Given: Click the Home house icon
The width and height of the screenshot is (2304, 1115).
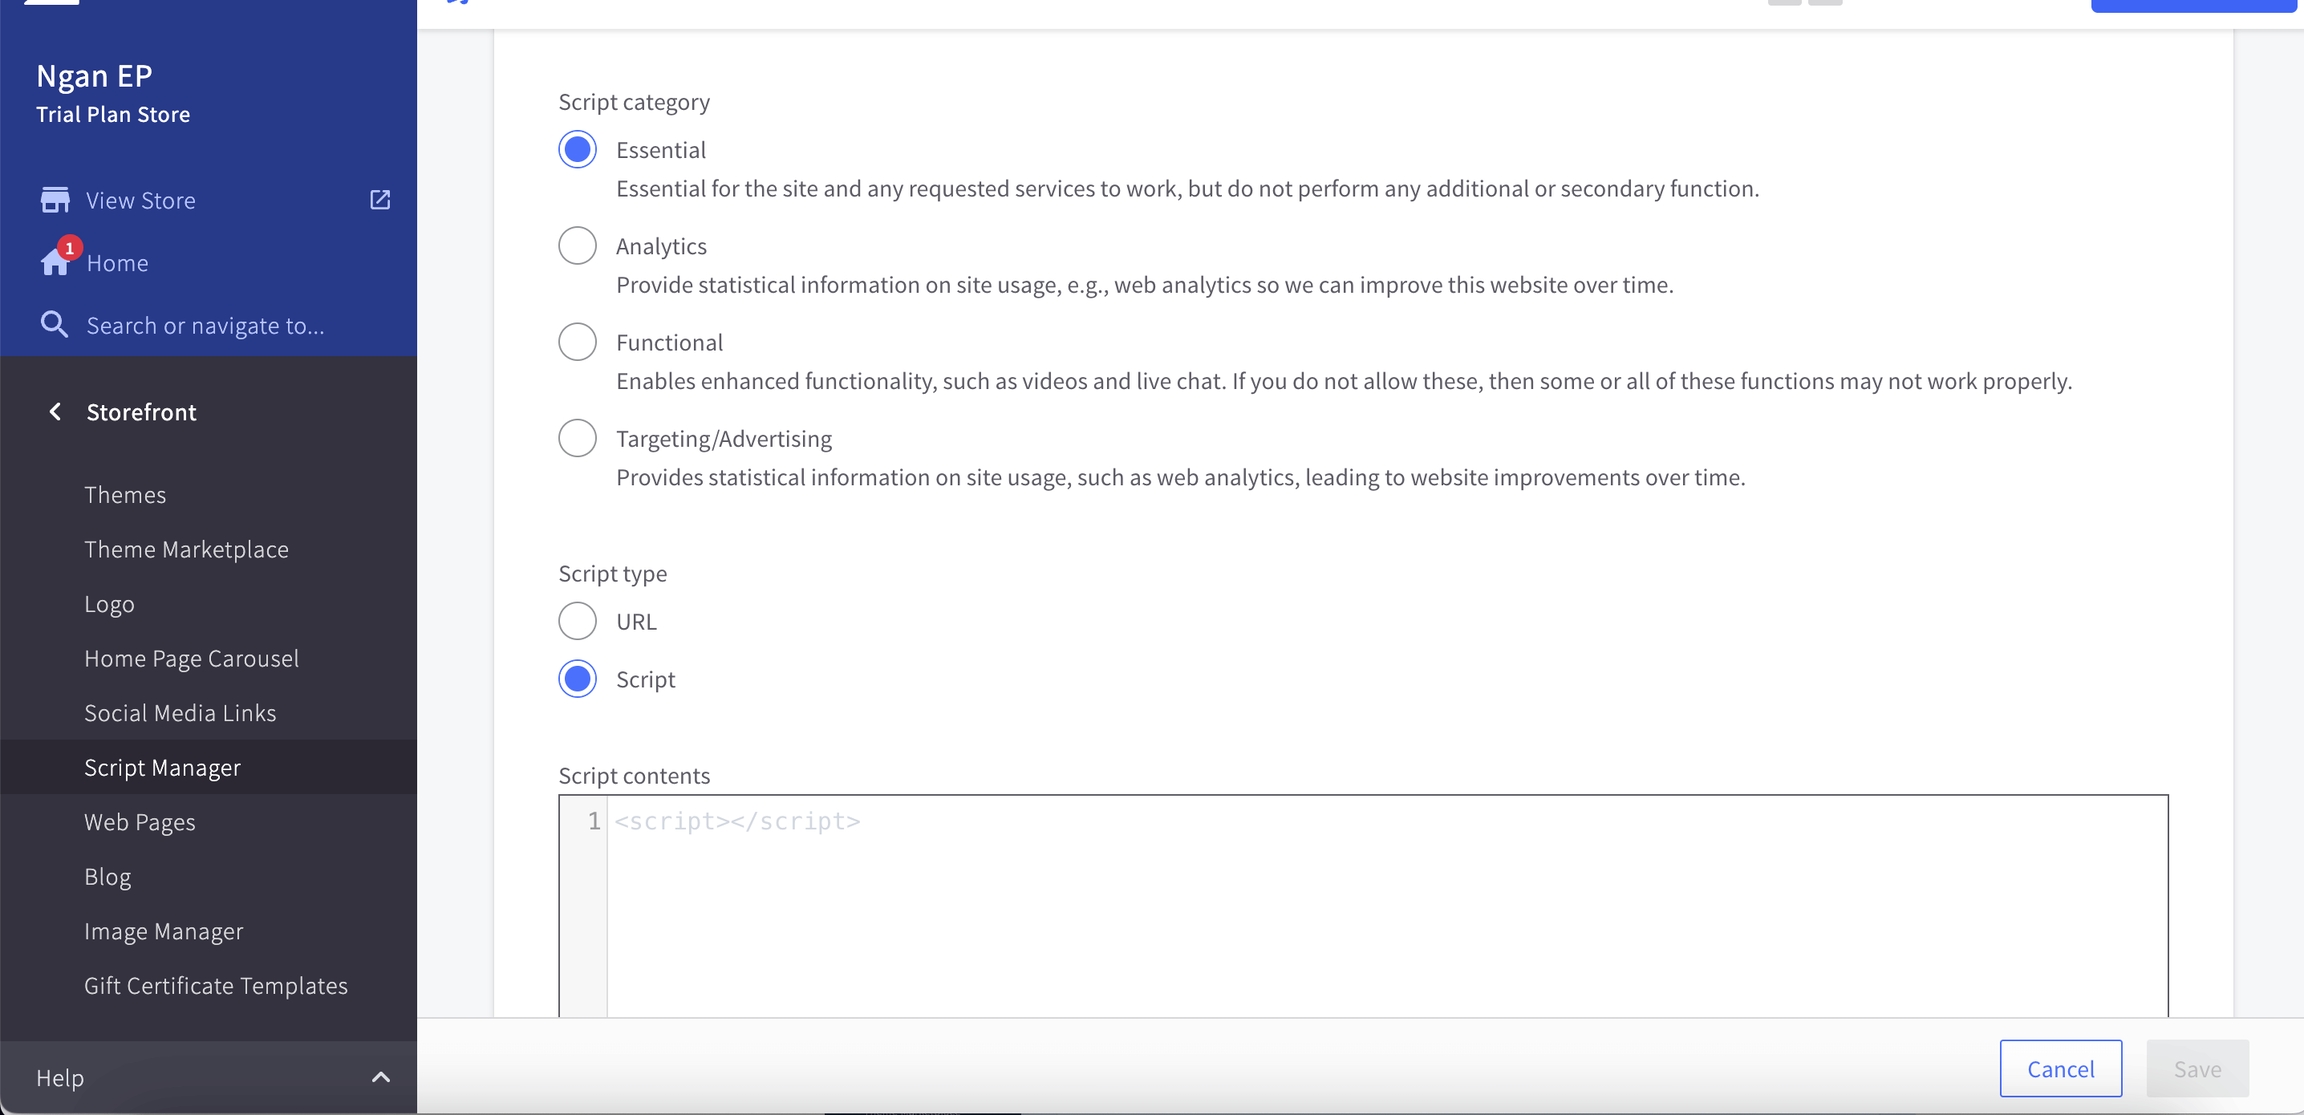Looking at the screenshot, I should click(54, 264).
